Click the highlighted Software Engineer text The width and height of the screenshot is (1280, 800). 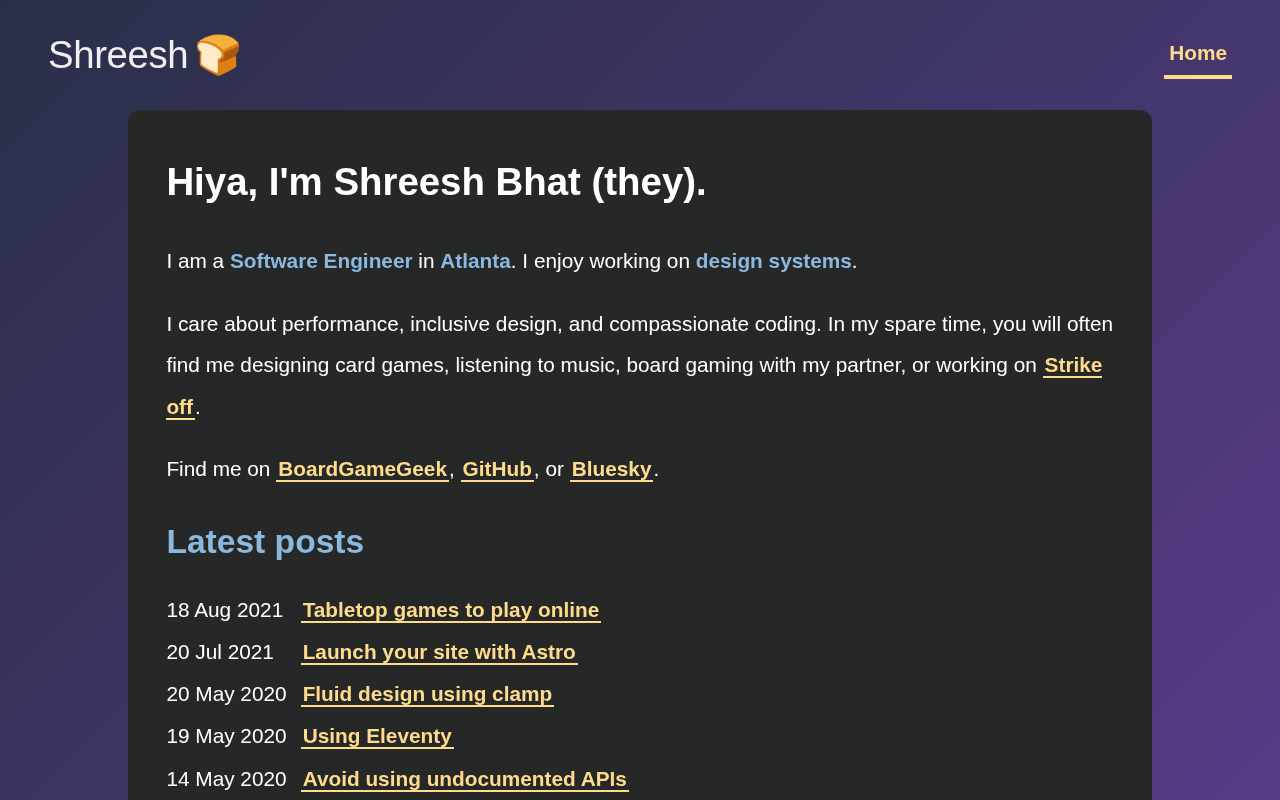coord(321,261)
